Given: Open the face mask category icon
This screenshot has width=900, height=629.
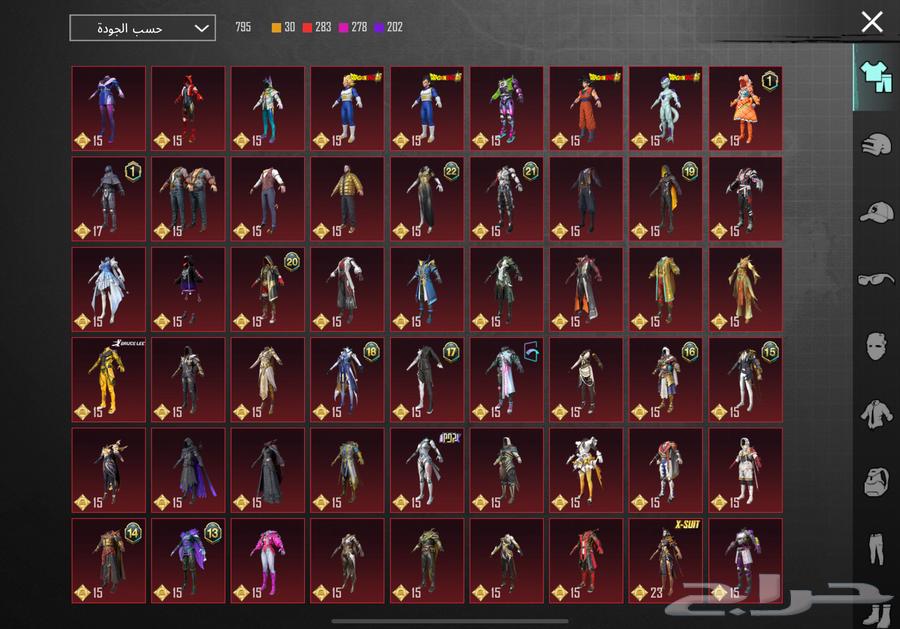Looking at the screenshot, I should pos(876,346).
